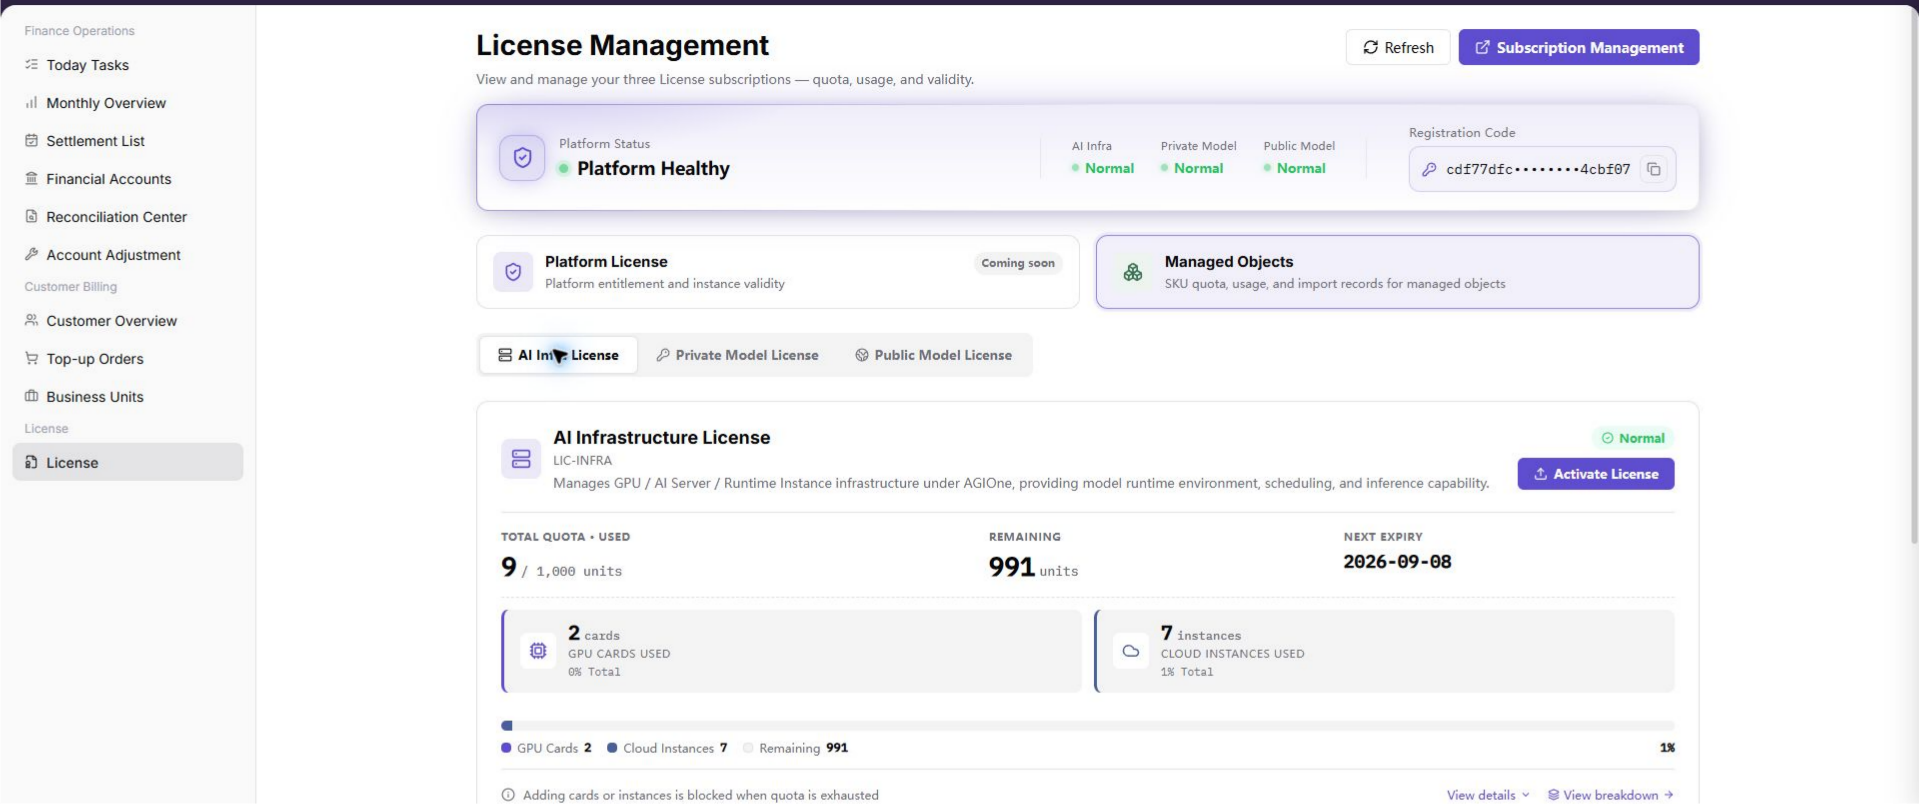Click AI Infra Normal status

[x=1103, y=168]
